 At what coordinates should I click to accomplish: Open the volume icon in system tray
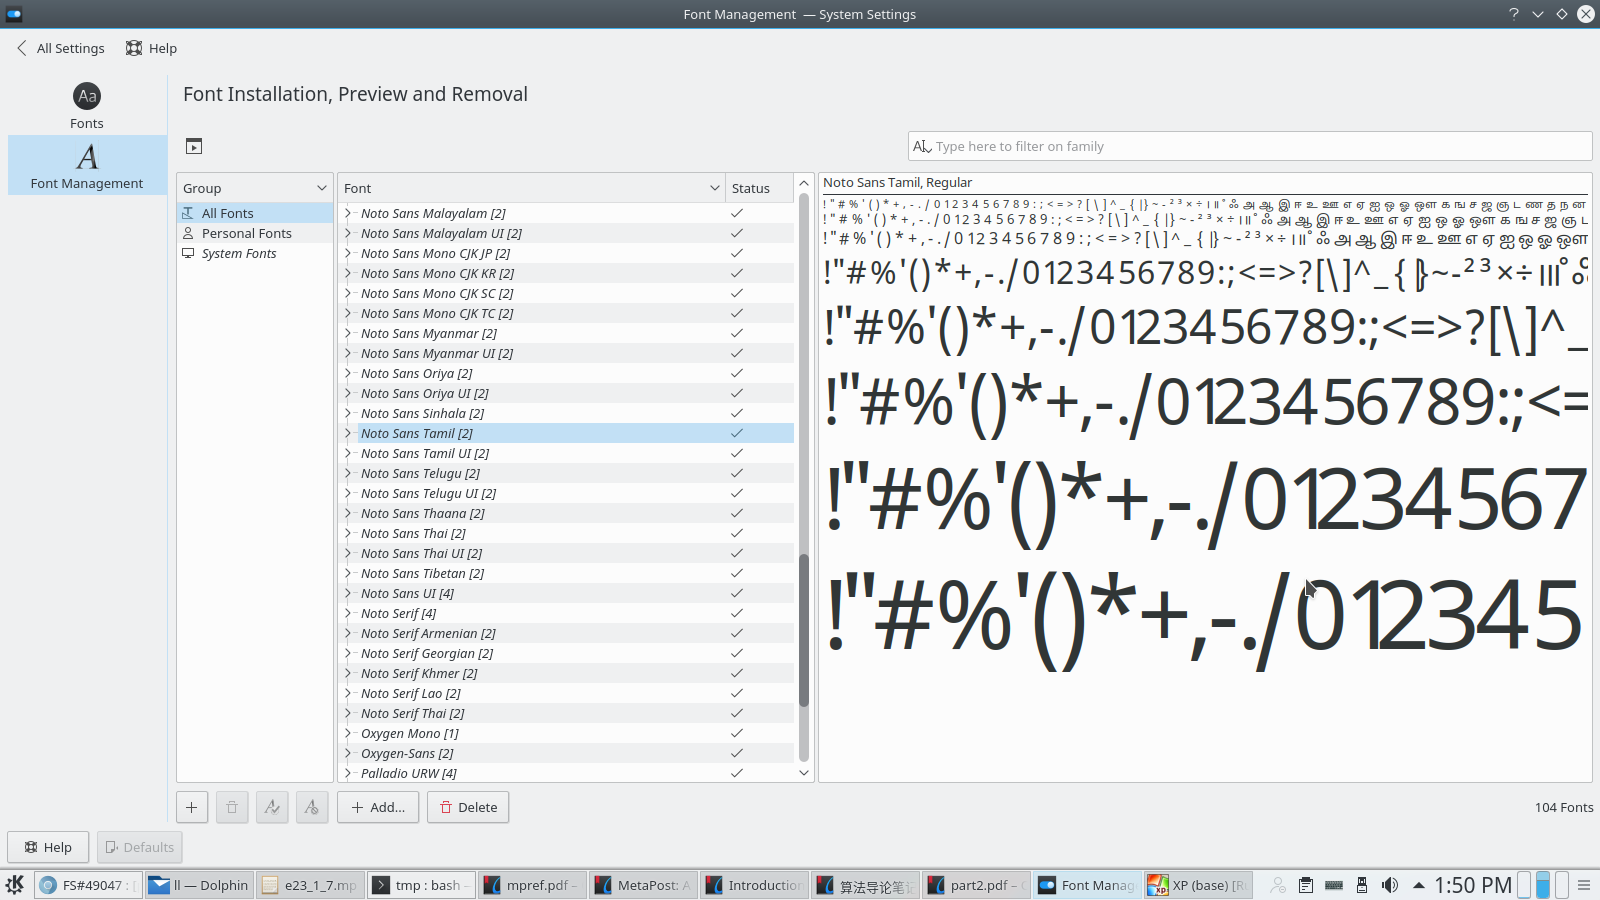click(x=1390, y=885)
